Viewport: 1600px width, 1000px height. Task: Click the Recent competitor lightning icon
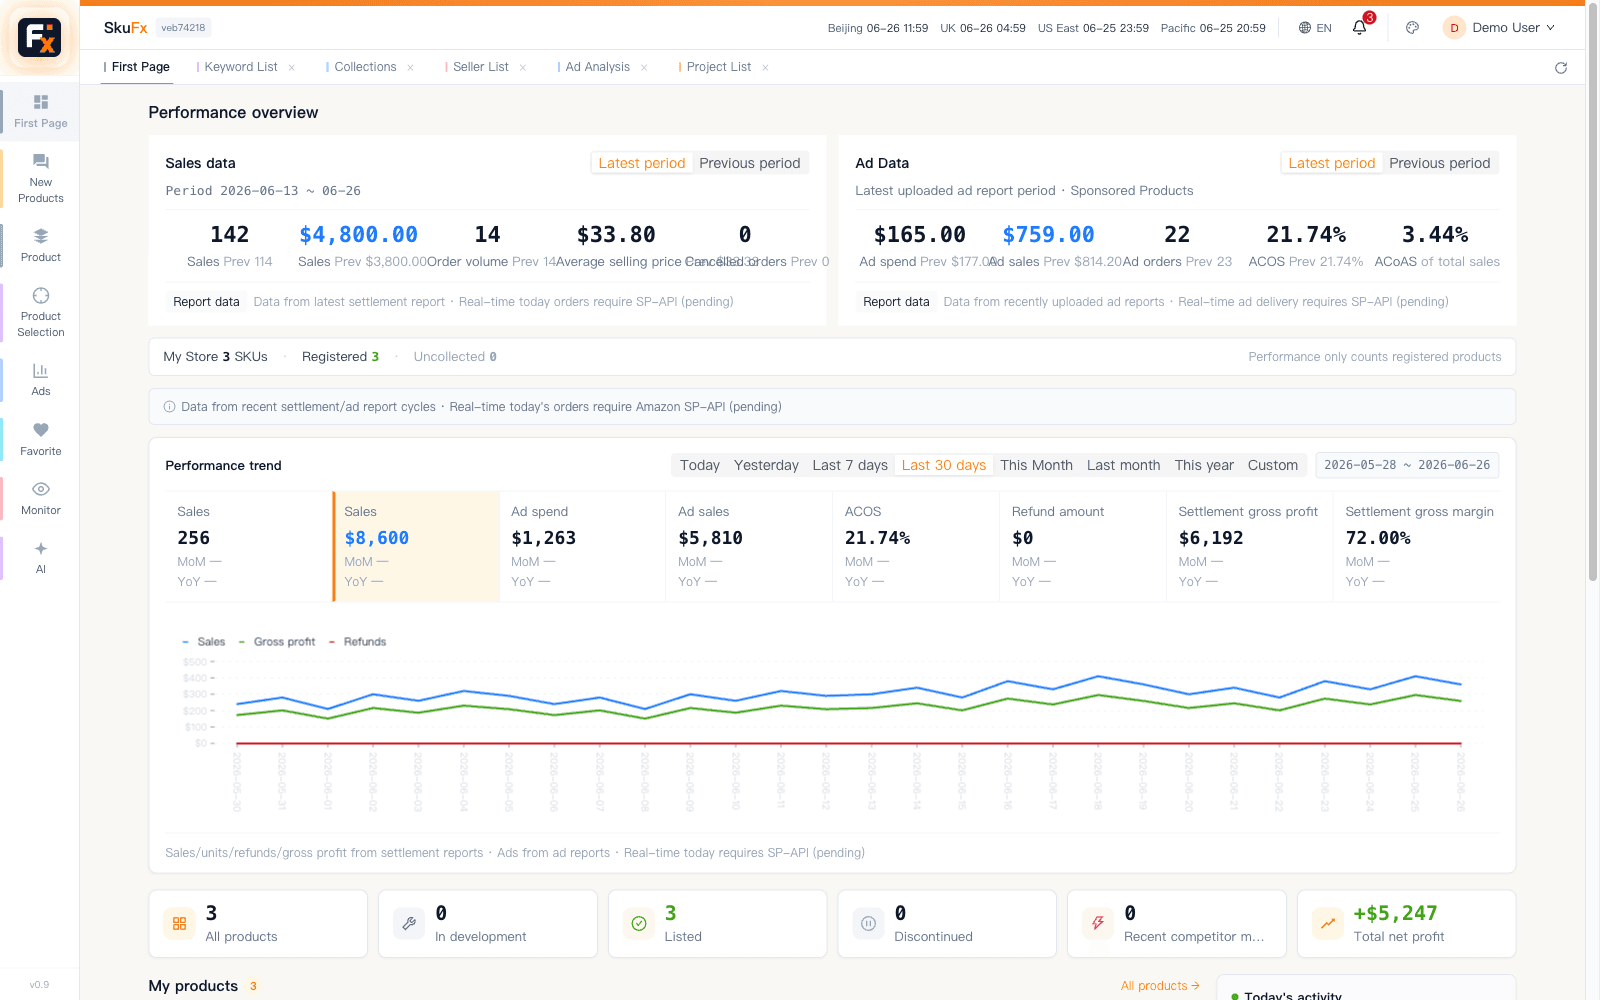[x=1098, y=924]
